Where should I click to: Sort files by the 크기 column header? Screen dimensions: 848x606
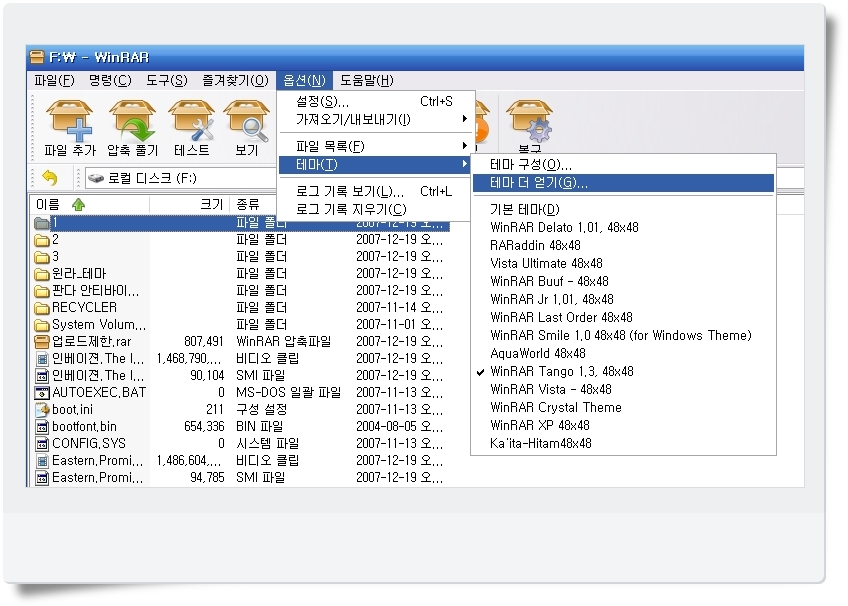(189, 204)
